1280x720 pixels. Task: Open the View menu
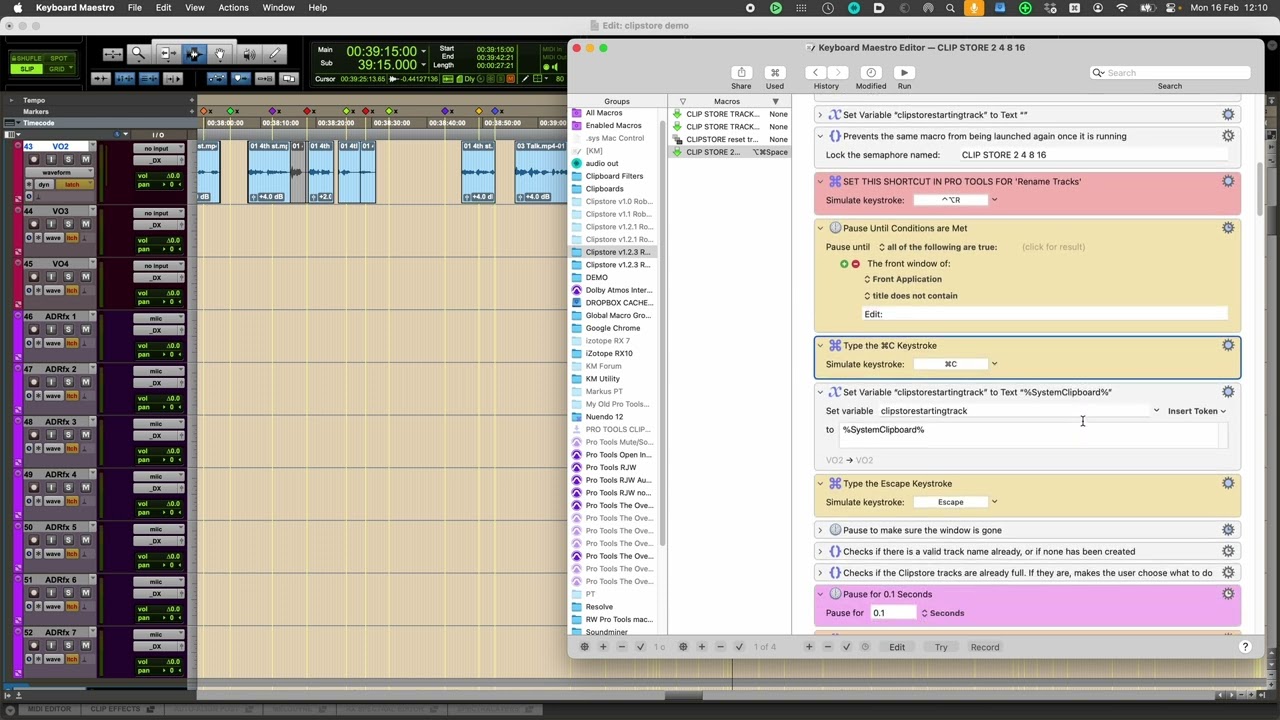point(194,8)
